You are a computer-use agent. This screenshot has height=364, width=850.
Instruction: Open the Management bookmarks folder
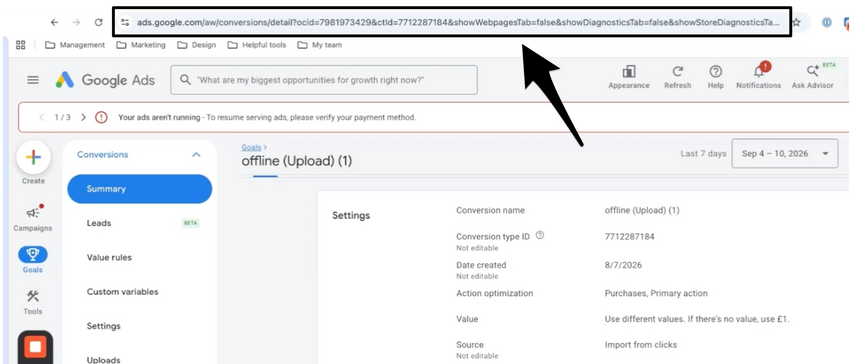pos(75,45)
